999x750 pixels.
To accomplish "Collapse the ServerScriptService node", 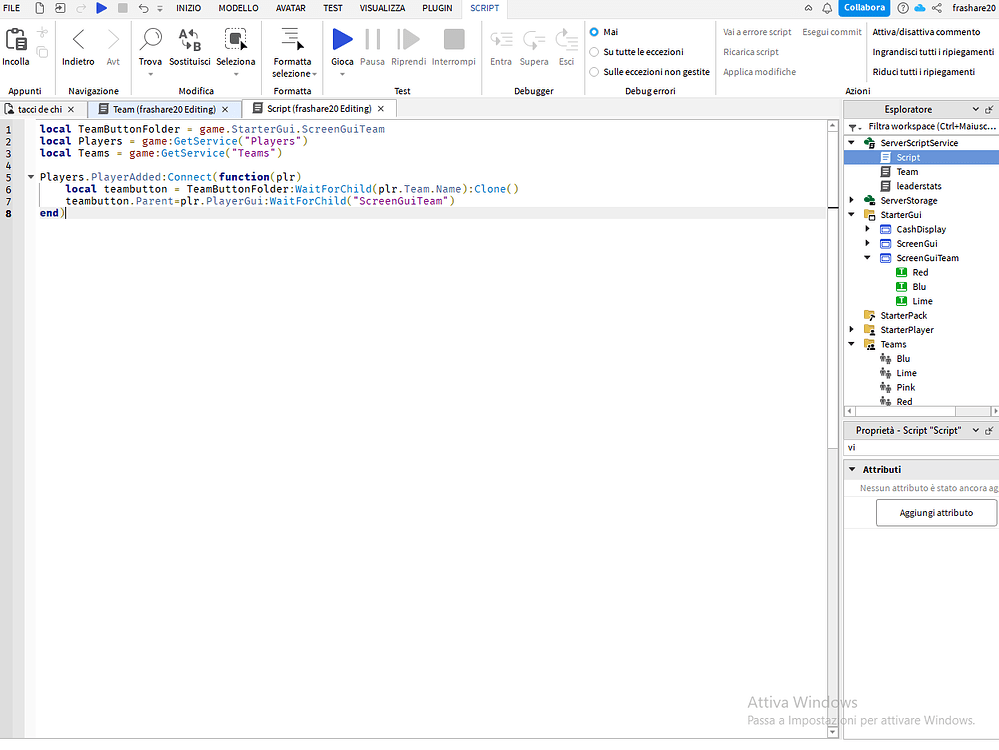I will [x=852, y=143].
